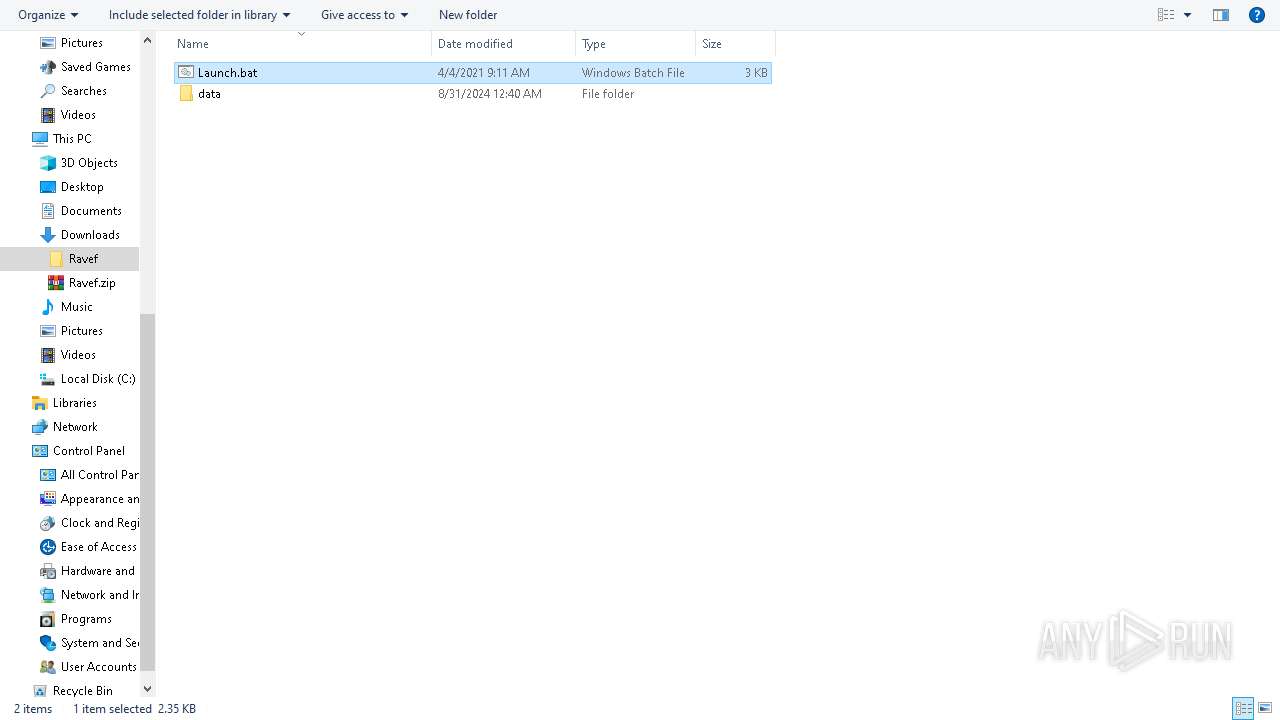Click the Desktop icon in sidebar
The width and height of the screenshot is (1280, 720).
[x=47, y=187]
